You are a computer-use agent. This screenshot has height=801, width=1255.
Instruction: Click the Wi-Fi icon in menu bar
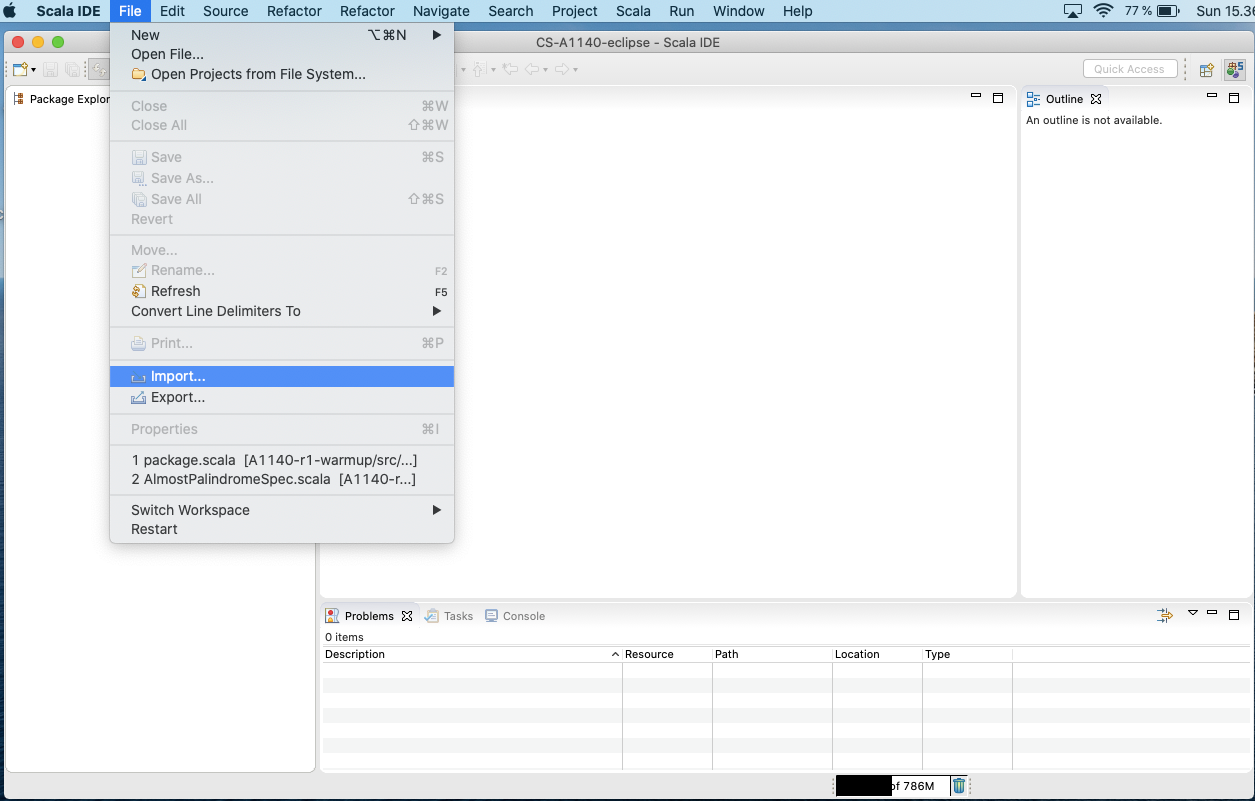click(1103, 11)
